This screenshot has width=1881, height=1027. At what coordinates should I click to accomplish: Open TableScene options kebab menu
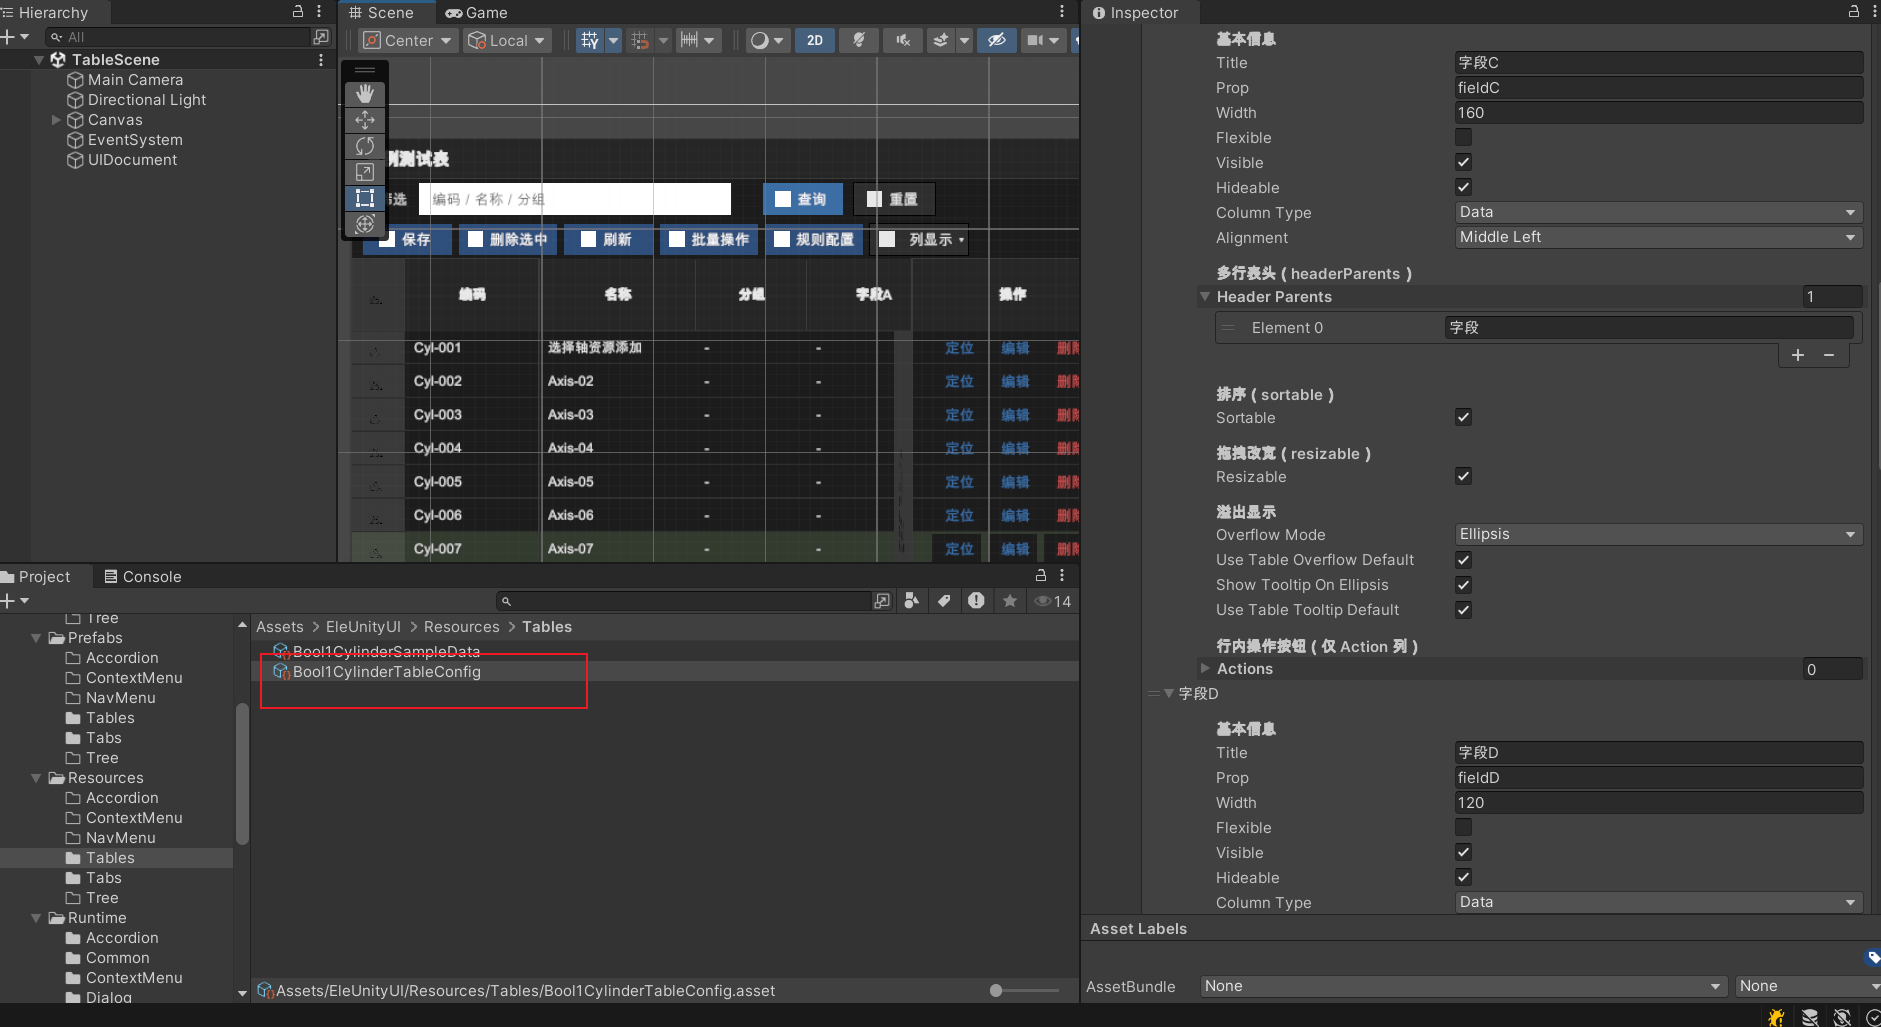pyautogui.click(x=321, y=60)
